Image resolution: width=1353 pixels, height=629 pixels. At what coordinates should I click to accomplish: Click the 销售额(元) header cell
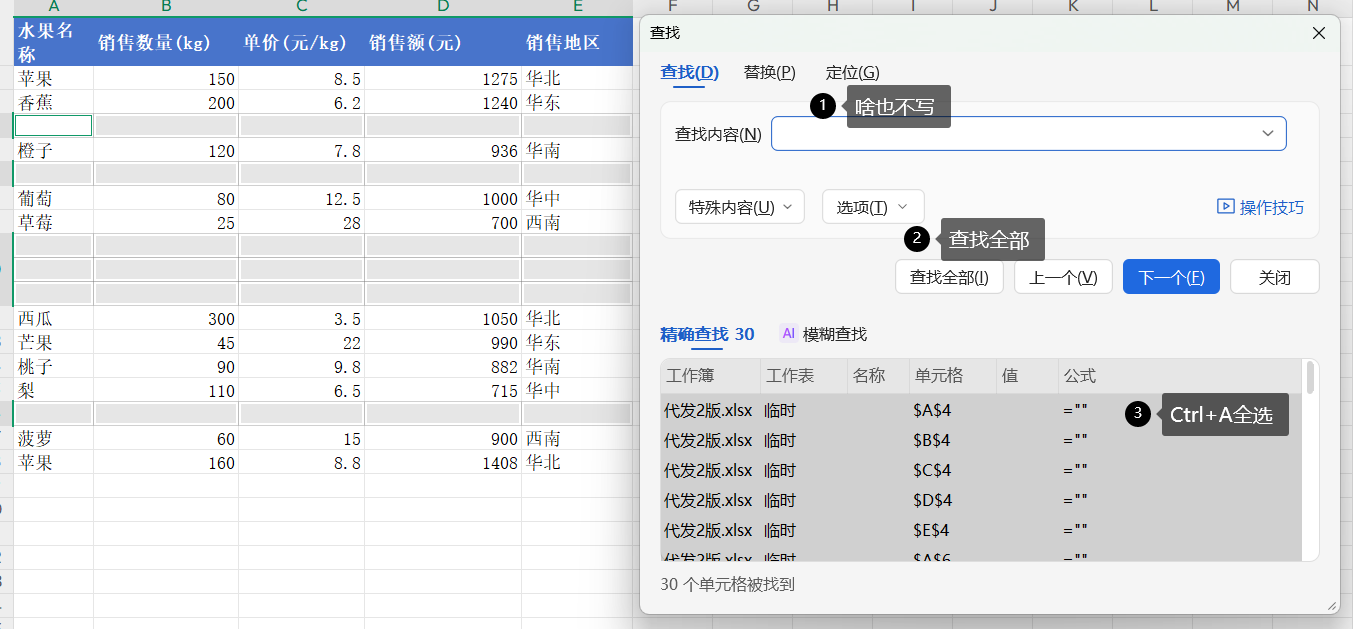coord(443,41)
